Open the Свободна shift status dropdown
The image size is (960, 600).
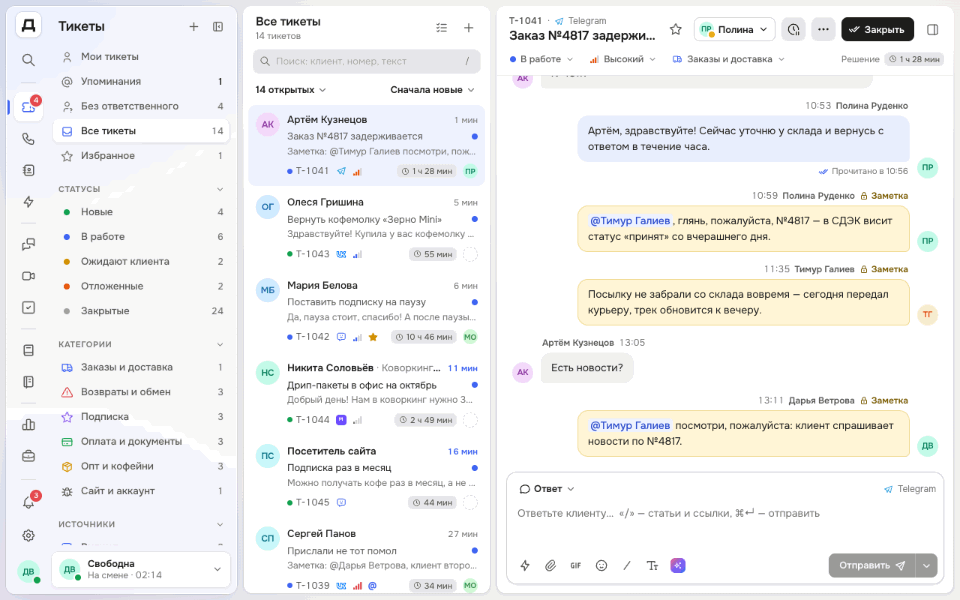point(141,569)
